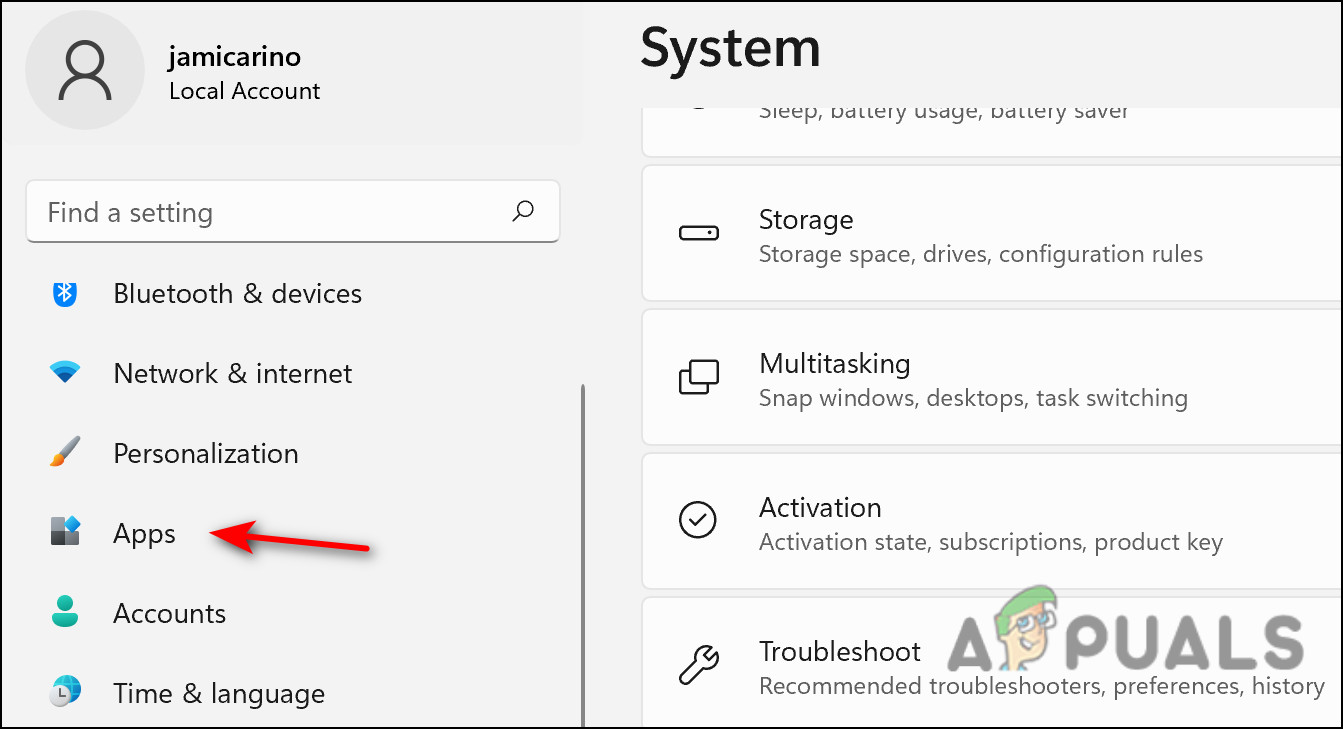
Task: Select the Multitasking windows icon
Action: [699, 377]
